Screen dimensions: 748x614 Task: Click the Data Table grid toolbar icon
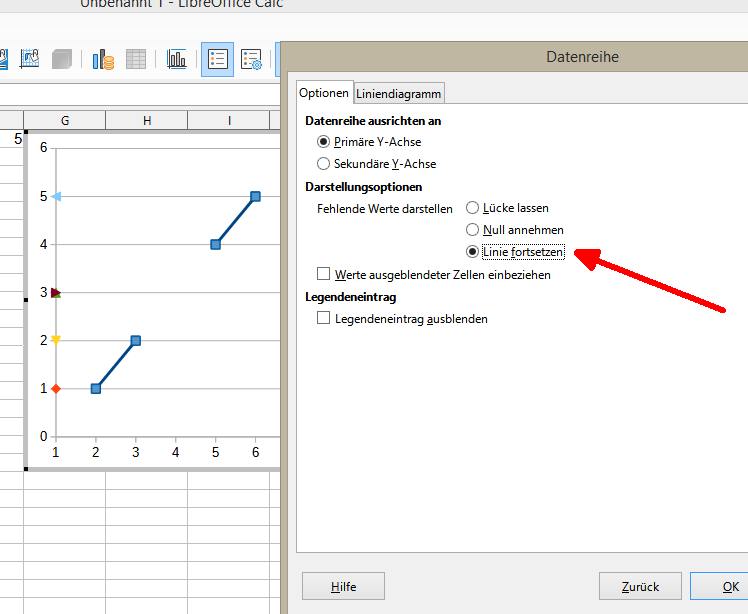(136, 59)
